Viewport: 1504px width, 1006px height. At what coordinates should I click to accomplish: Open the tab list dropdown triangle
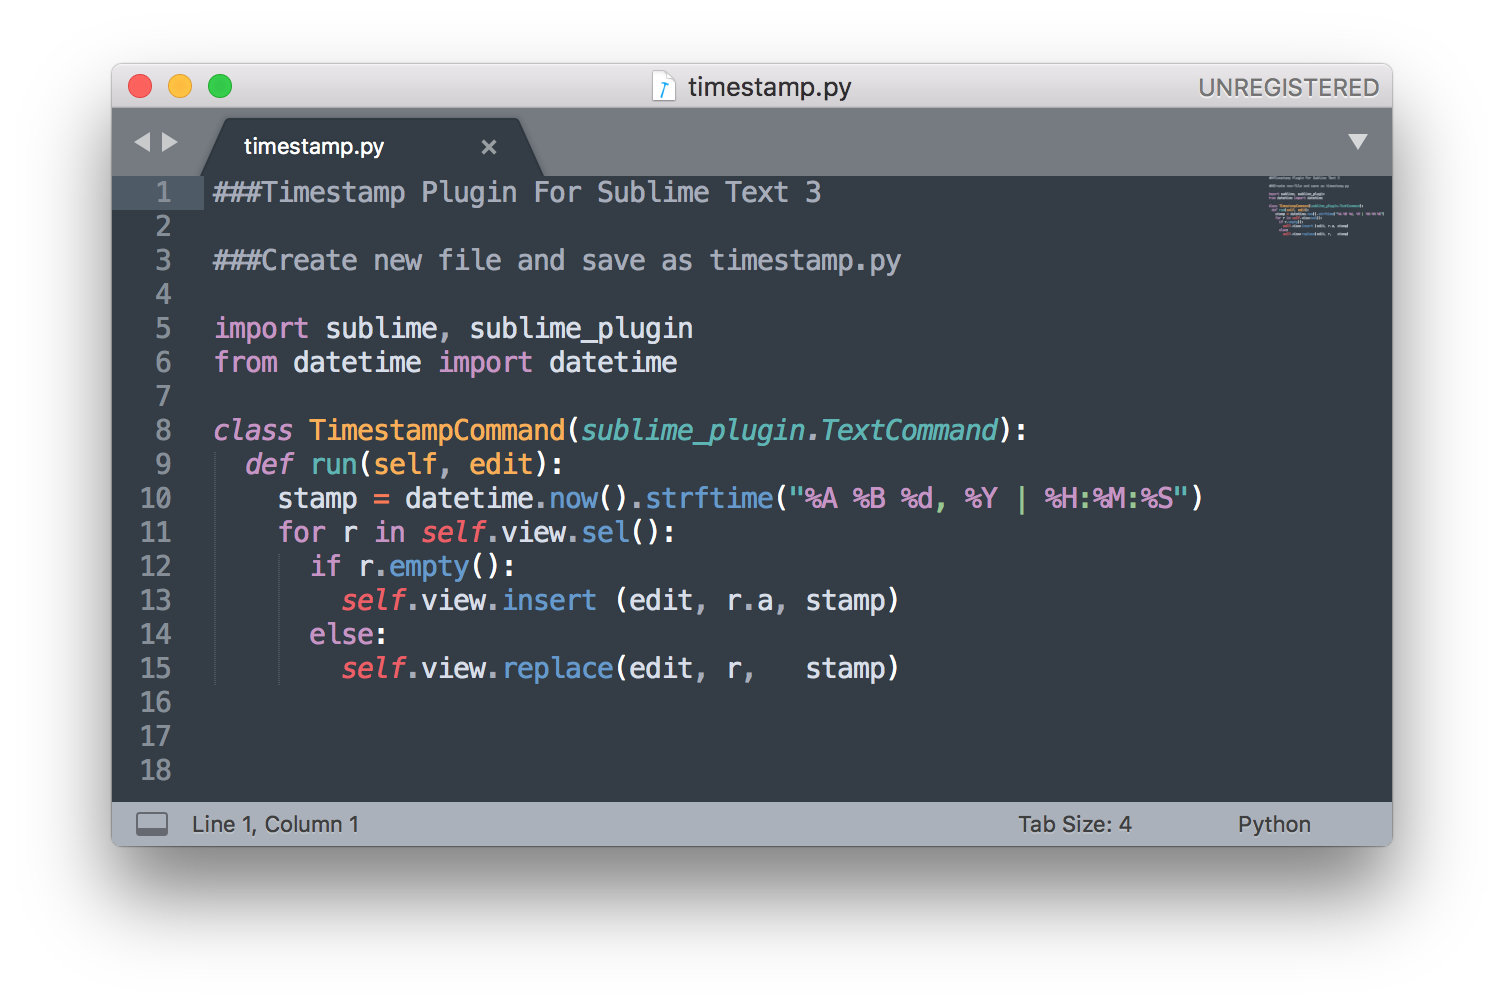tap(1357, 141)
